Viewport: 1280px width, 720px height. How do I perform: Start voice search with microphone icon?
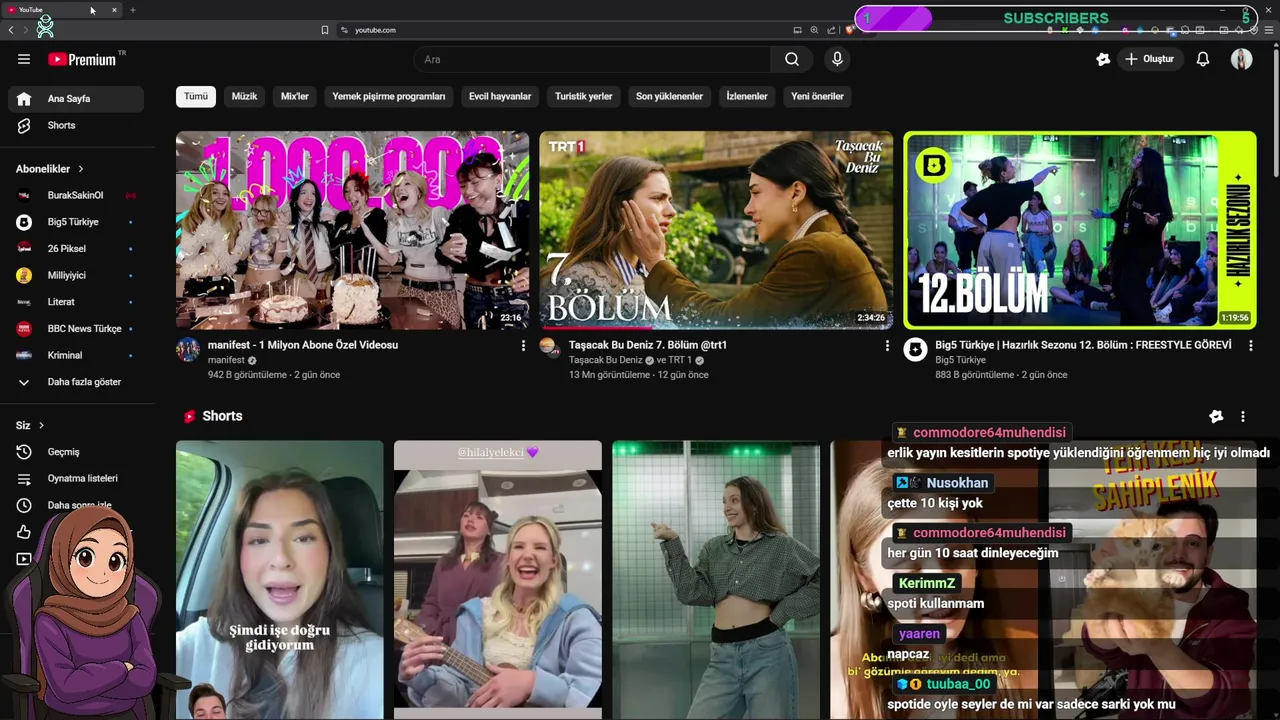click(x=837, y=59)
